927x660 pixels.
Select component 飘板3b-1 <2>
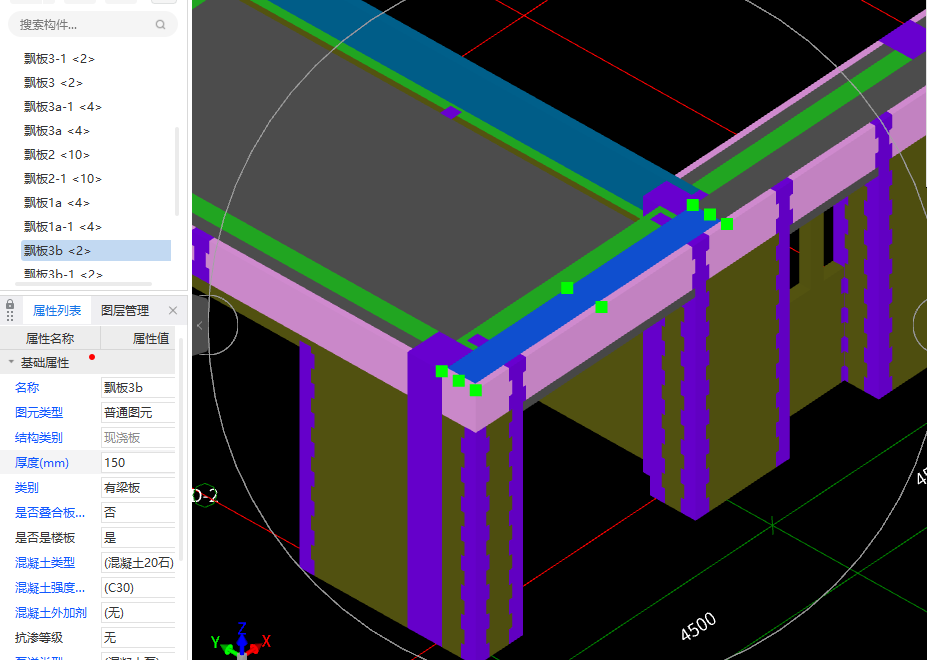click(x=63, y=274)
